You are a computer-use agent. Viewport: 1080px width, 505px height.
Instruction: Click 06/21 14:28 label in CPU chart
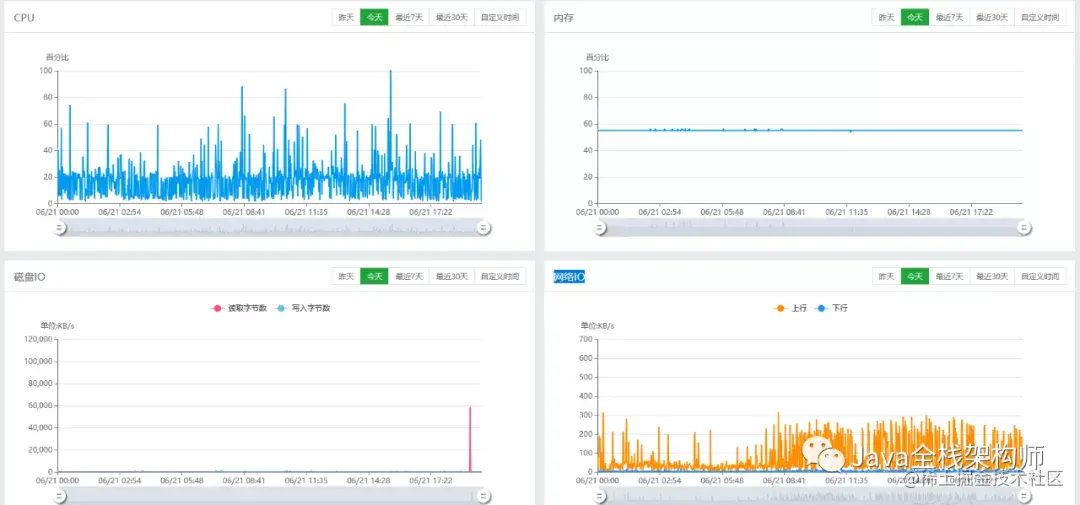point(368,212)
